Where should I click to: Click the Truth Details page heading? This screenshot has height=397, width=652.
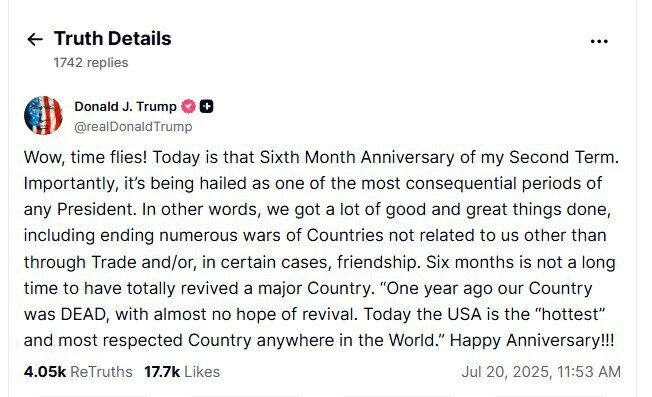point(113,39)
